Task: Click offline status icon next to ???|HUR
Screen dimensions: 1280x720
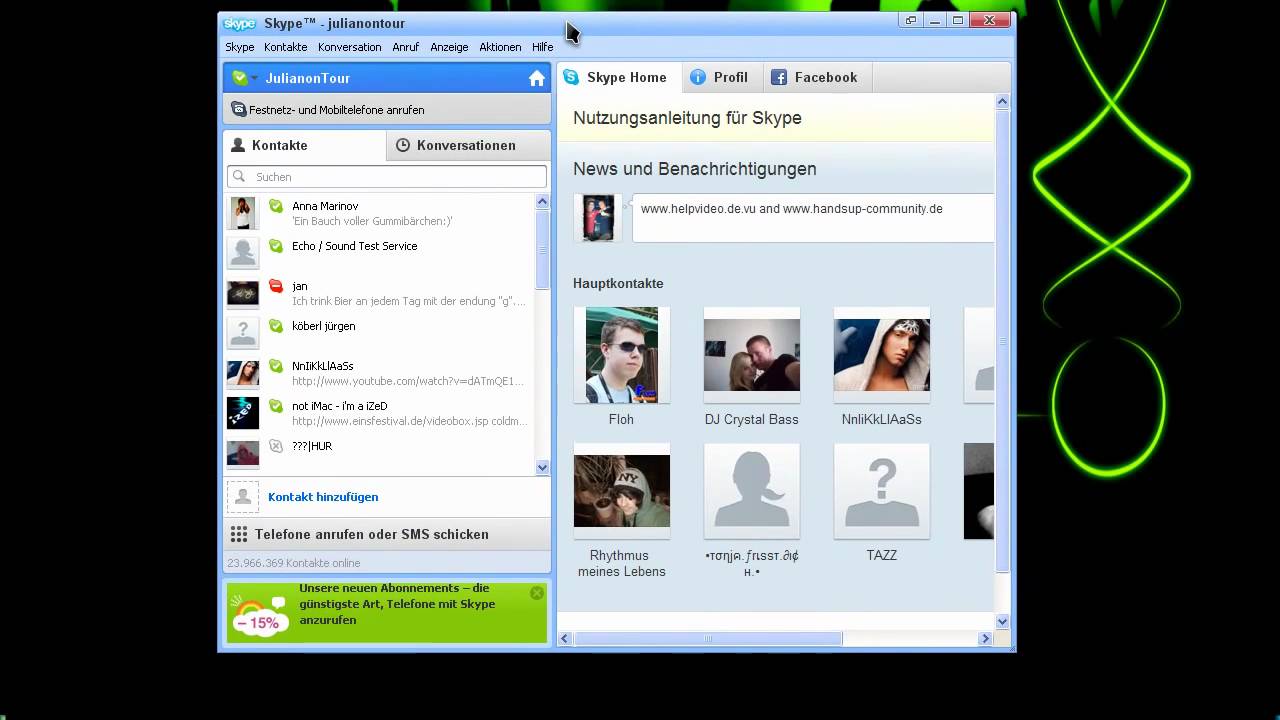Action: tap(276, 446)
